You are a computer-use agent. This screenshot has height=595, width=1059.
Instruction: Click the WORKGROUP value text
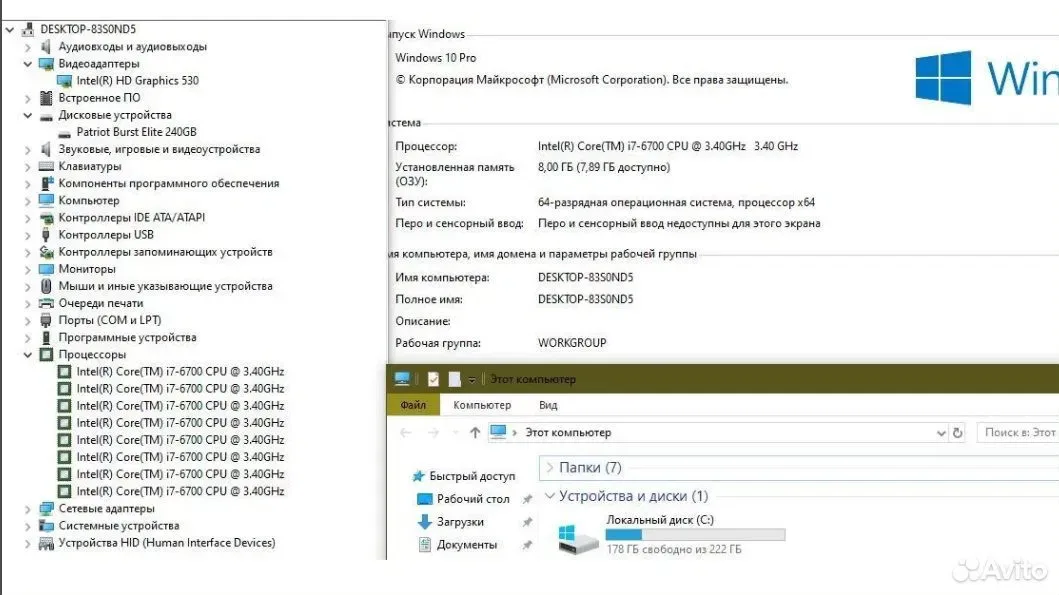(571, 343)
